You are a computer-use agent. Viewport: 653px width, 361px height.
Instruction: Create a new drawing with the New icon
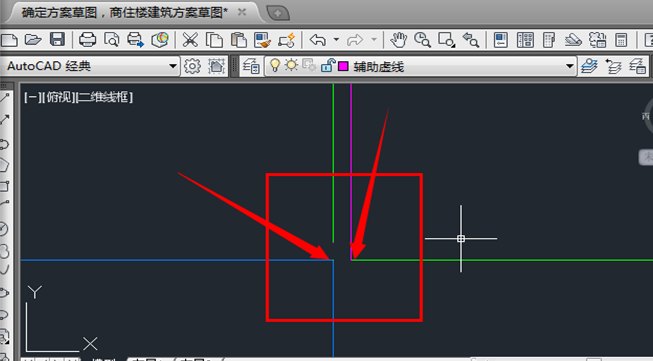click(x=8, y=40)
